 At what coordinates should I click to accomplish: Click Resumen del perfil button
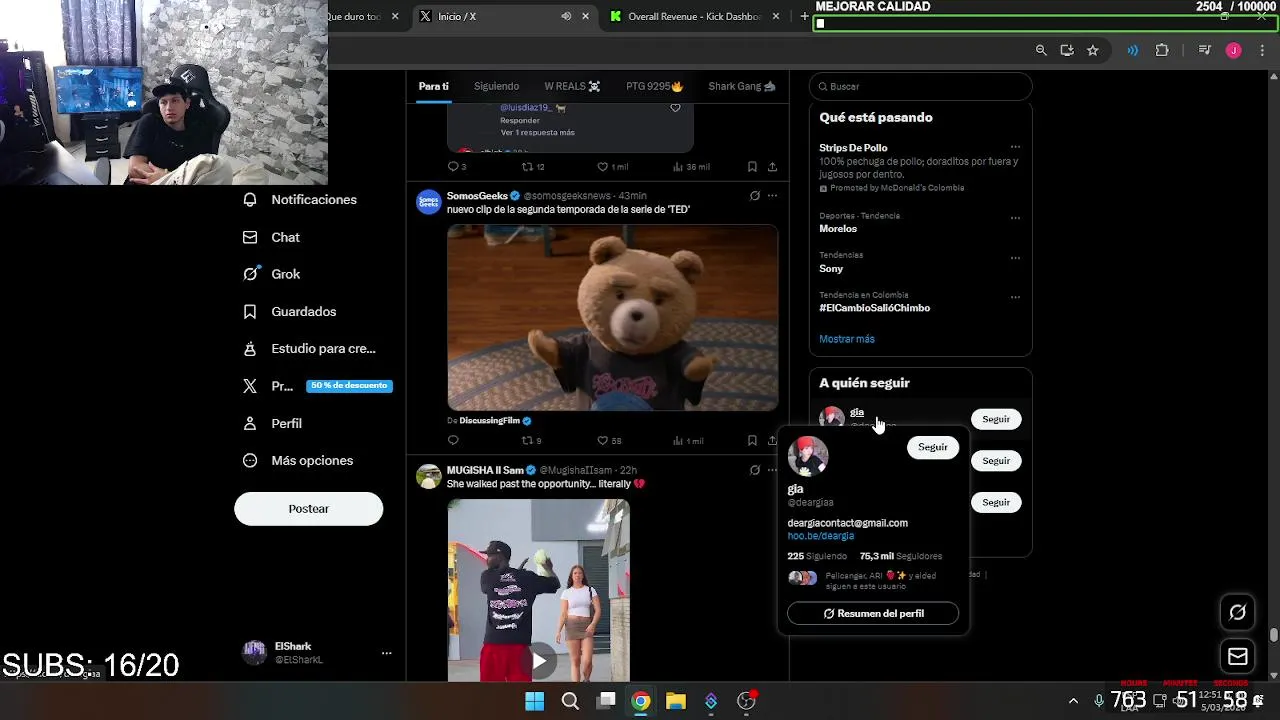click(873, 614)
